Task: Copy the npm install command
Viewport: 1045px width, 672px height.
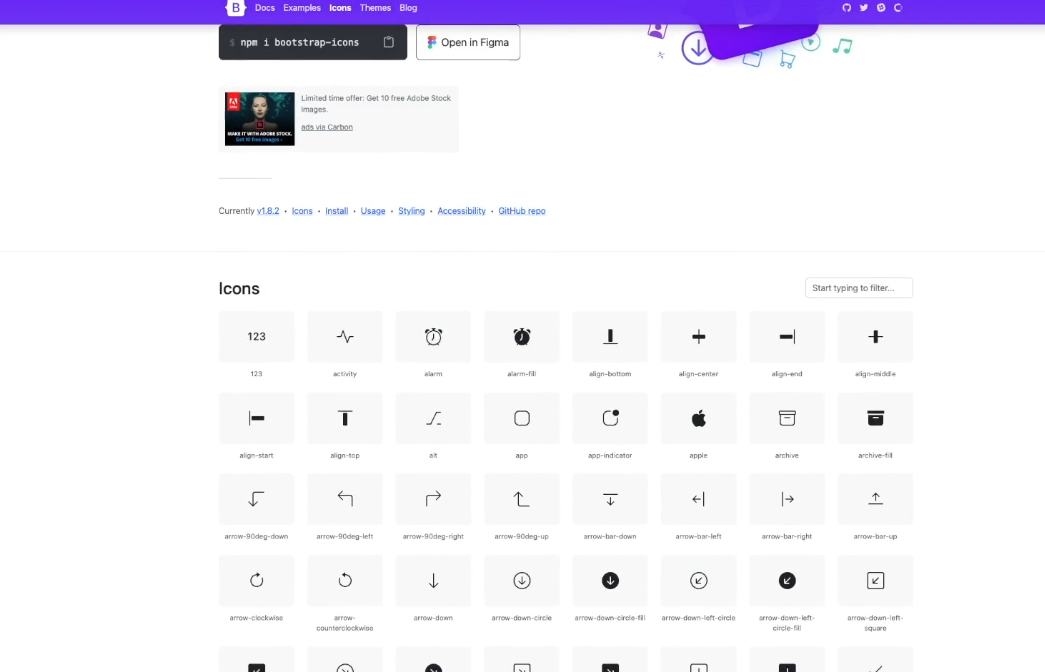Action: pyautogui.click(x=389, y=42)
